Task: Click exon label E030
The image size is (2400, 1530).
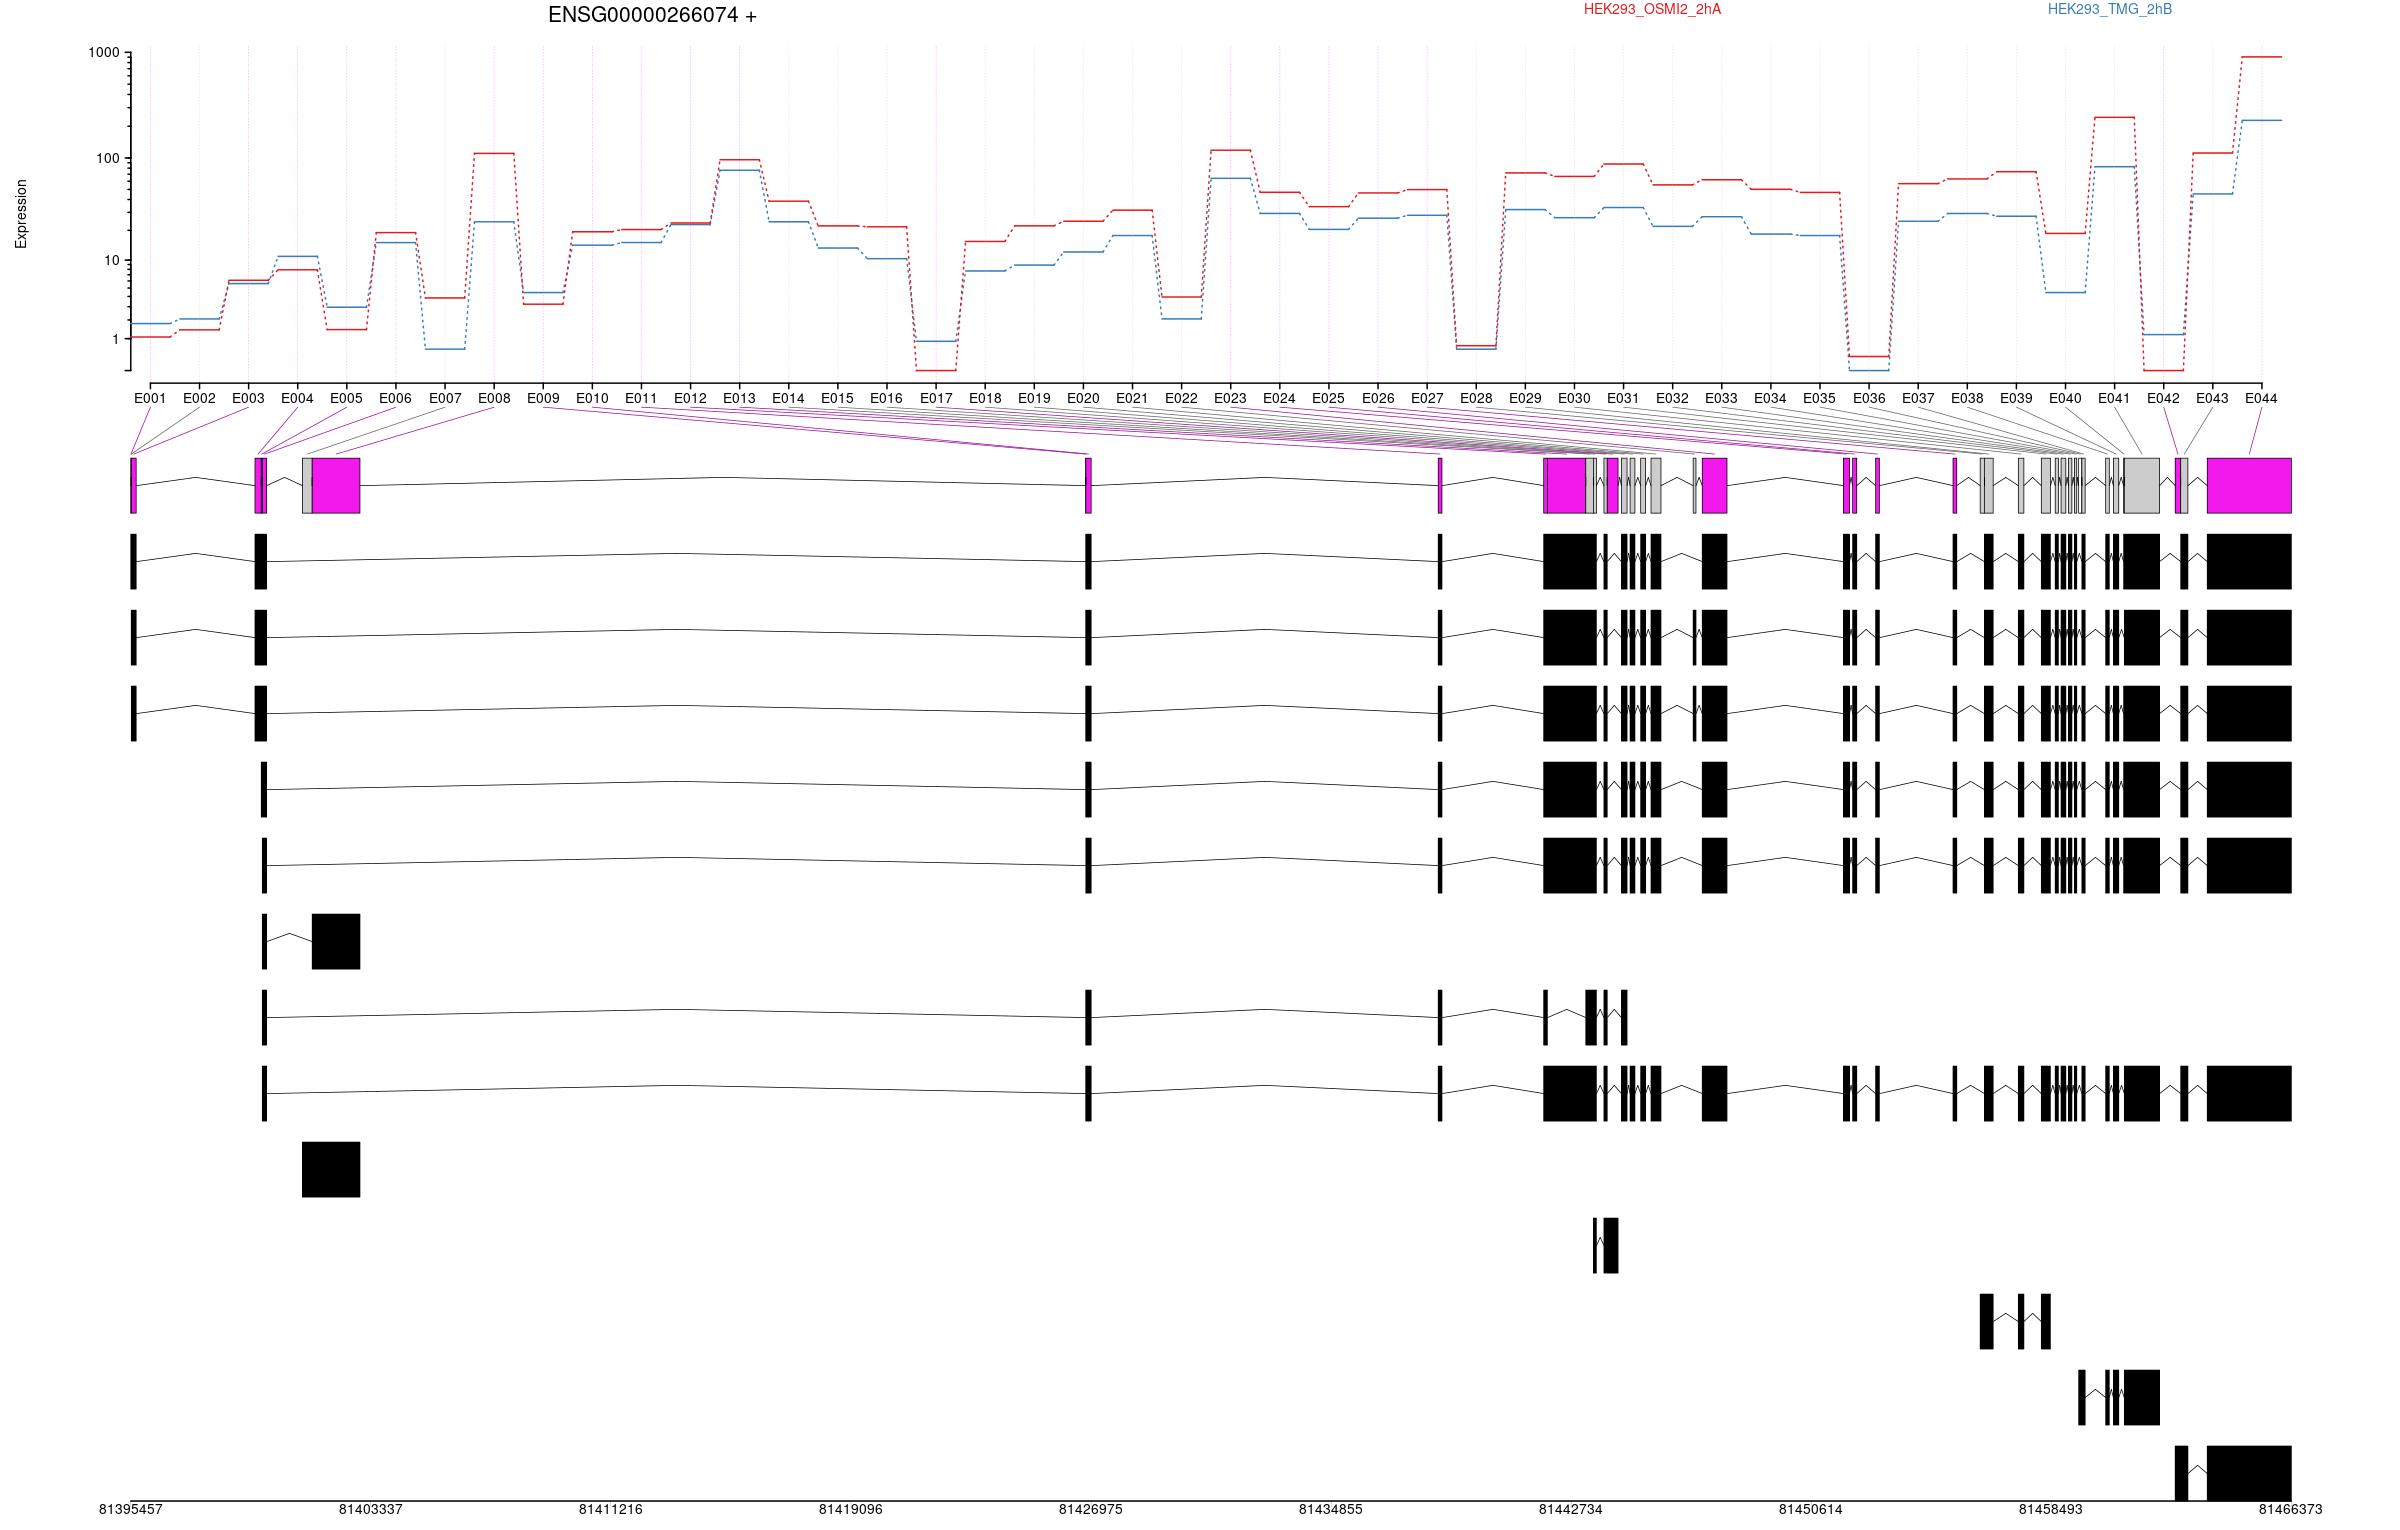Action: click(1574, 398)
